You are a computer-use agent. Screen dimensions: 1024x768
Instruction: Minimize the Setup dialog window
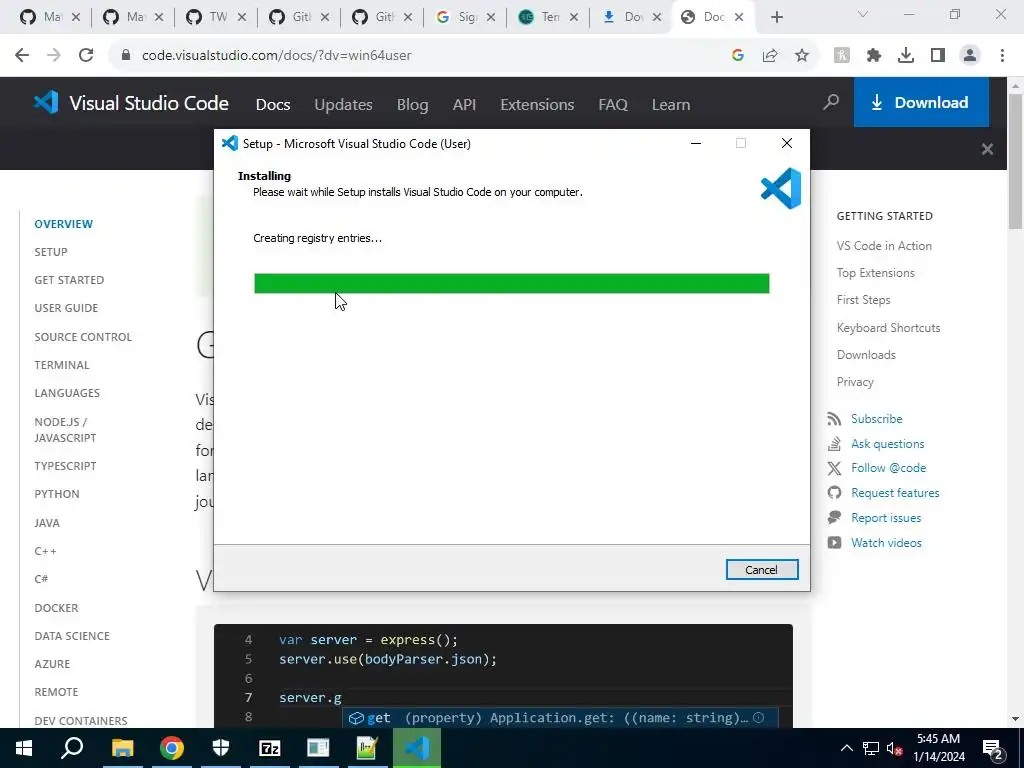[x=696, y=143]
